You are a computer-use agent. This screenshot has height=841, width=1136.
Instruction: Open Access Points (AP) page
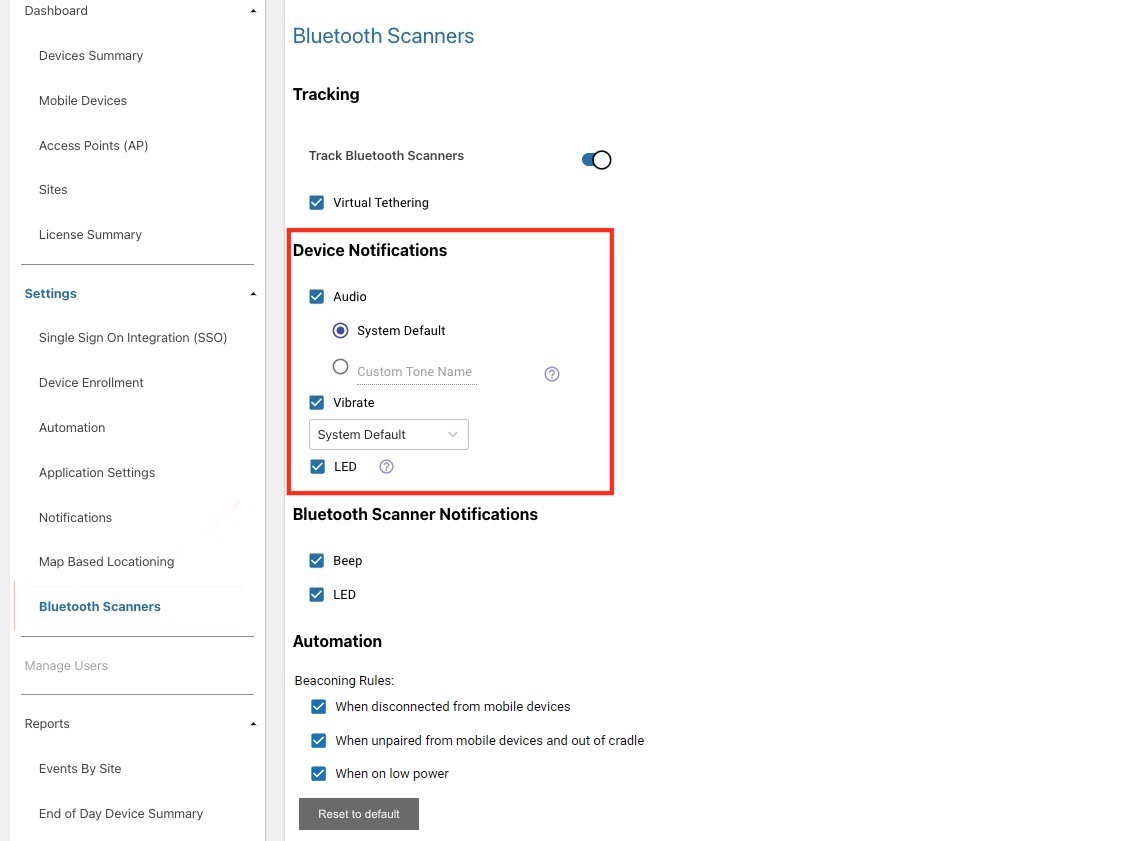93,146
